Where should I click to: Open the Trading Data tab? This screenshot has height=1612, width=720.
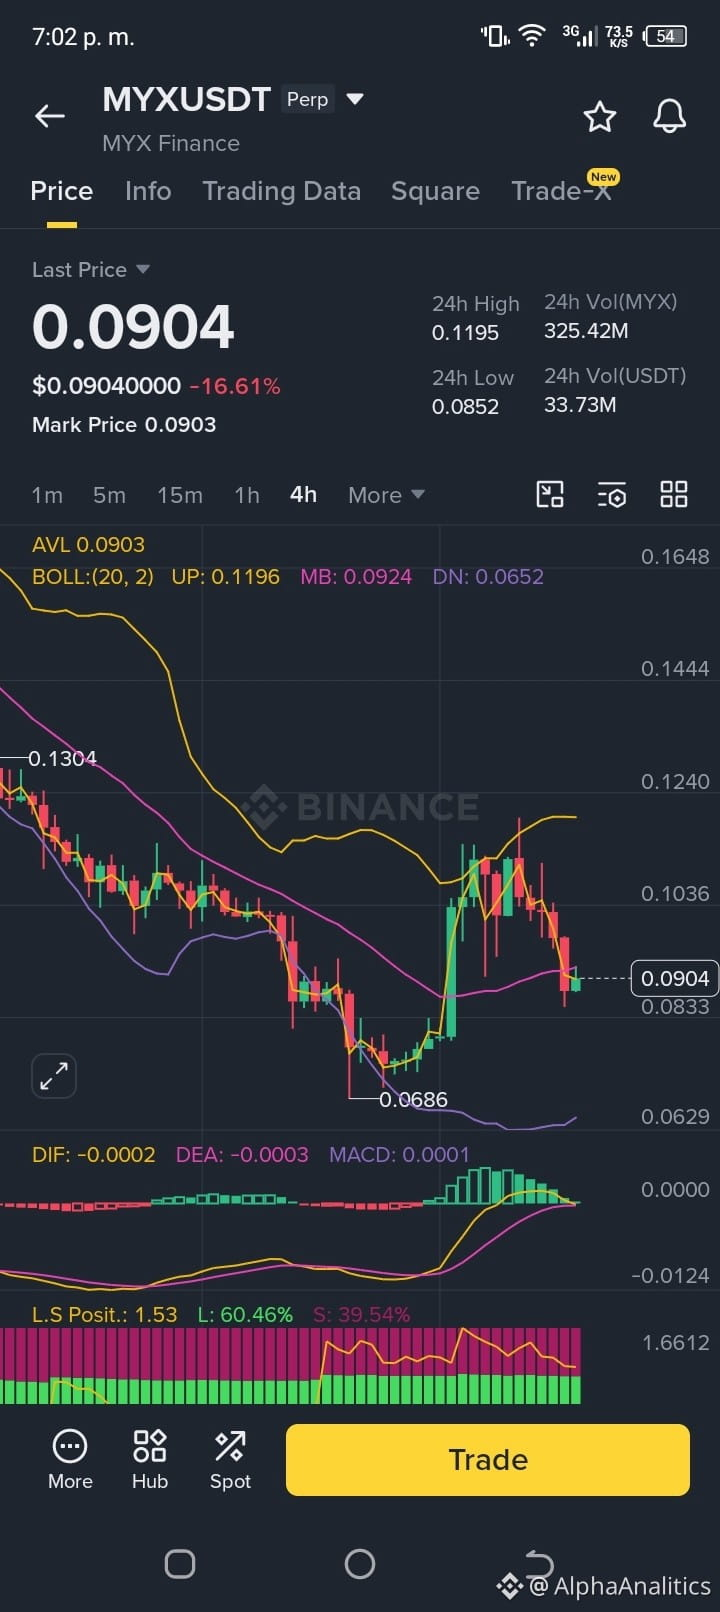pos(281,191)
